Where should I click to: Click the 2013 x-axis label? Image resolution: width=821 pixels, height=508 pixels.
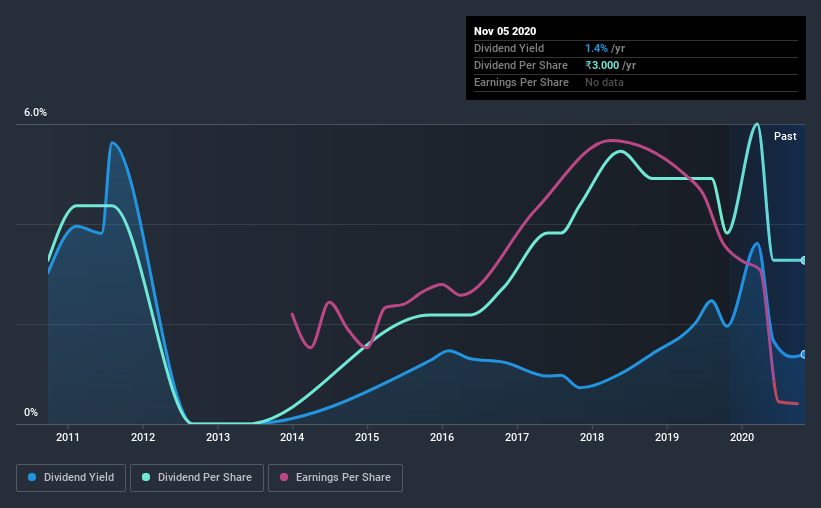pos(218,437)
